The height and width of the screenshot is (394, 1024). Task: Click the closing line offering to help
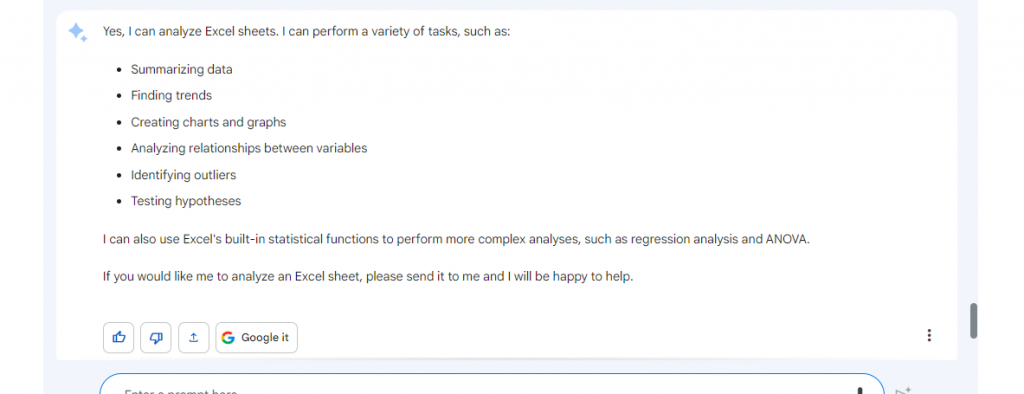coord(368,276)
